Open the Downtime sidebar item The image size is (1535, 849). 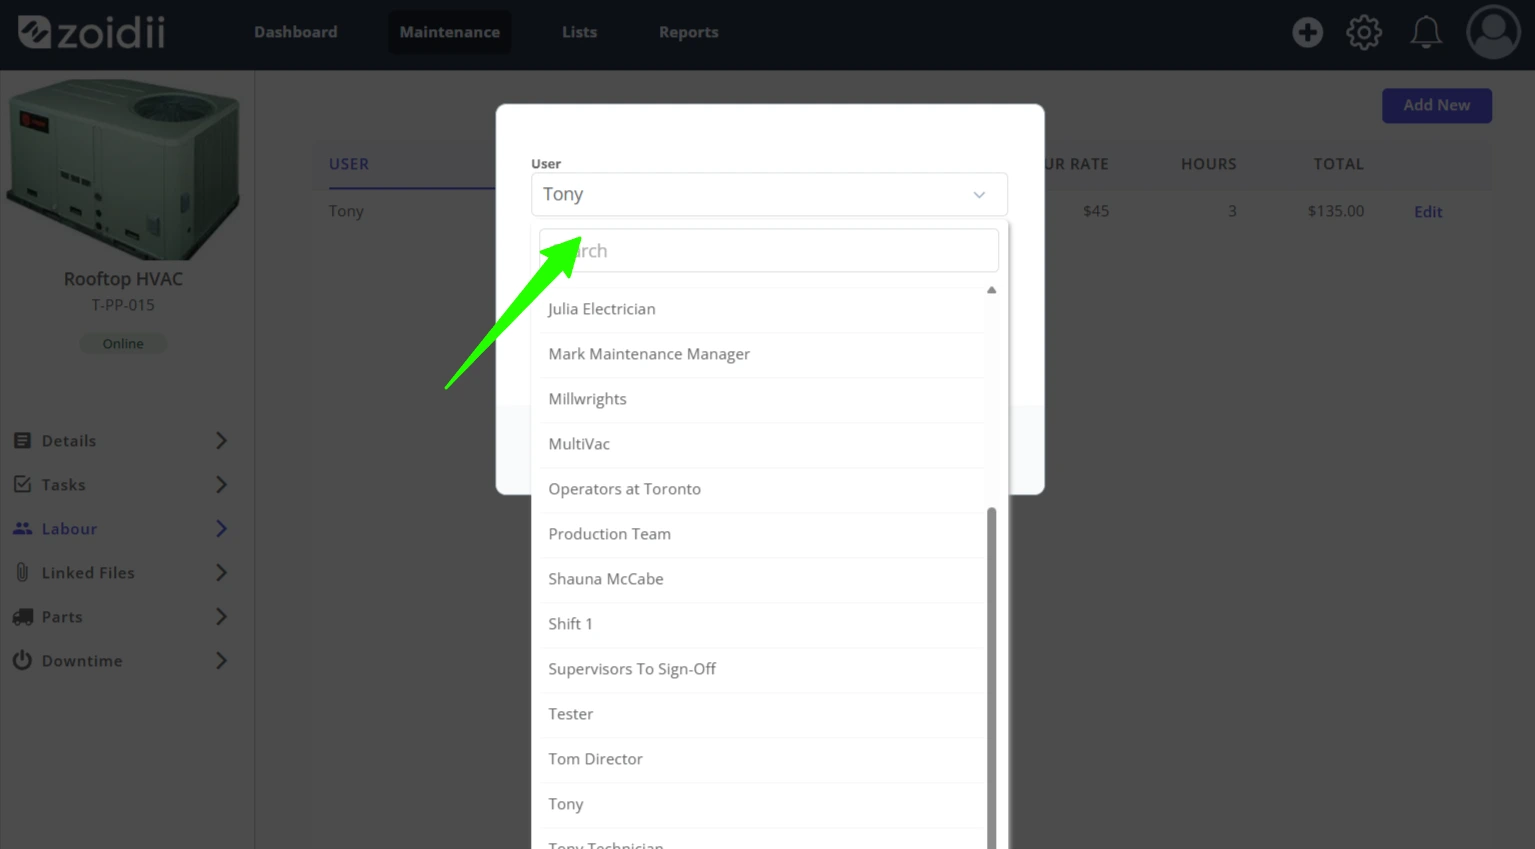pos(120,660)
